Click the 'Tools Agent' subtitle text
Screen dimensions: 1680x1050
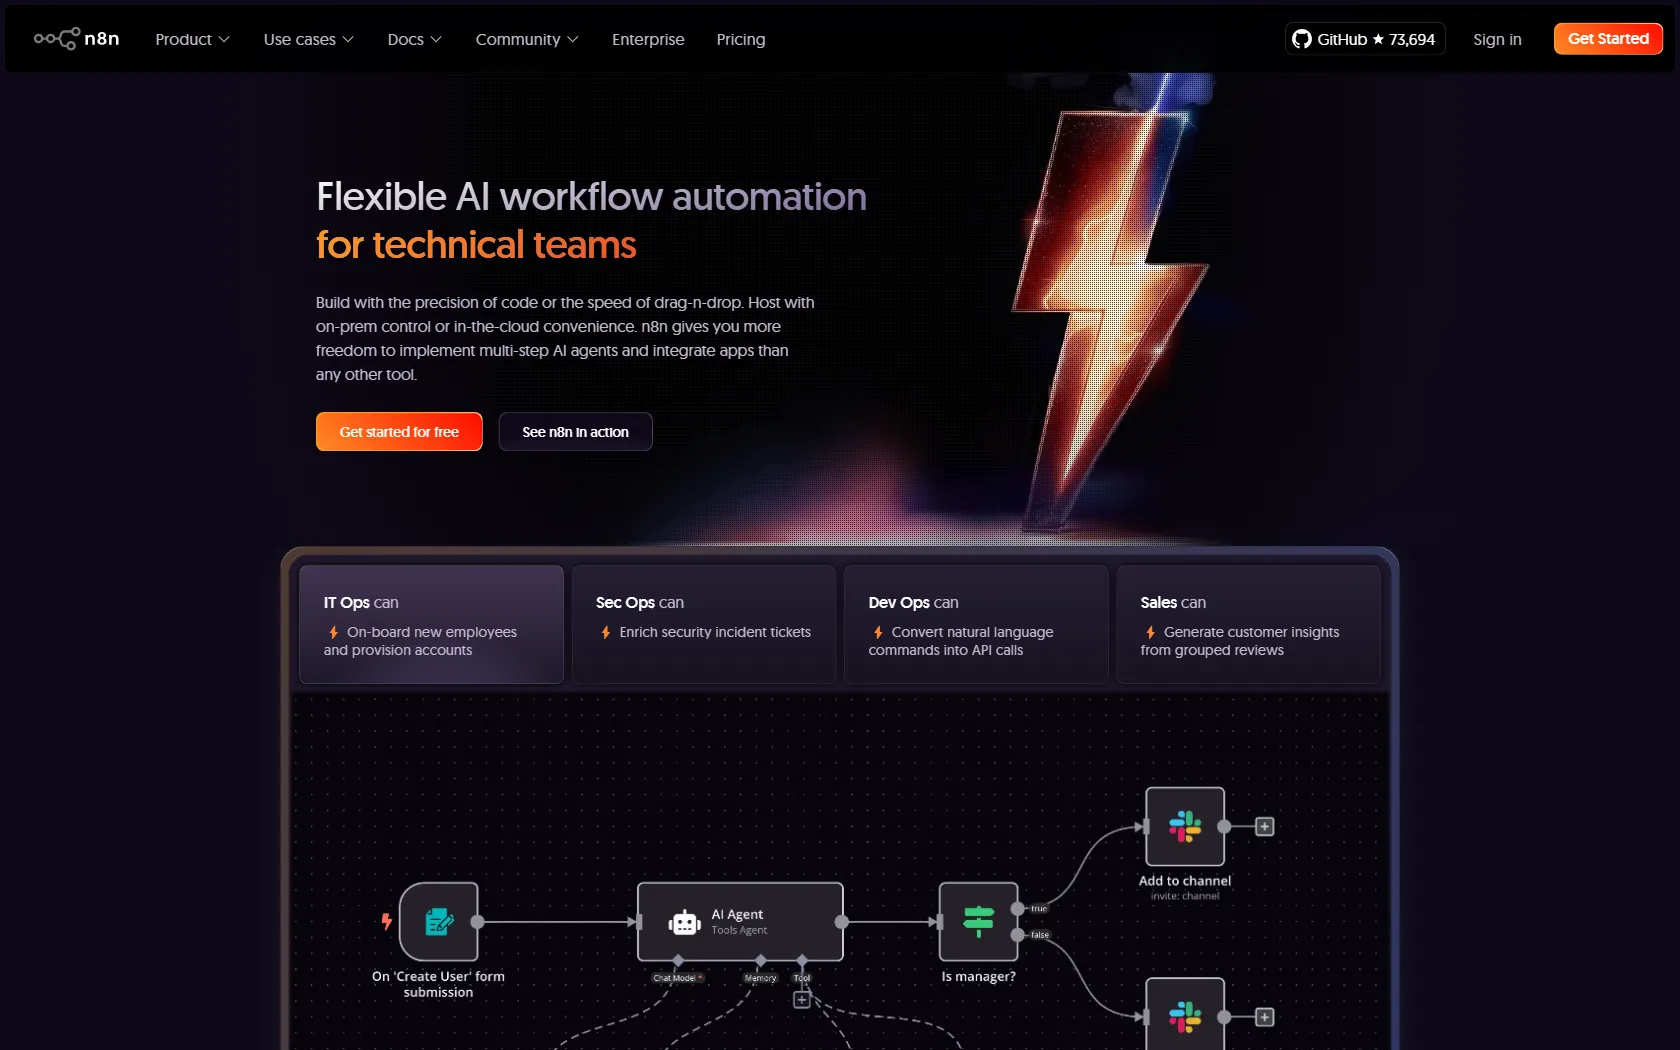click(739, 930)
